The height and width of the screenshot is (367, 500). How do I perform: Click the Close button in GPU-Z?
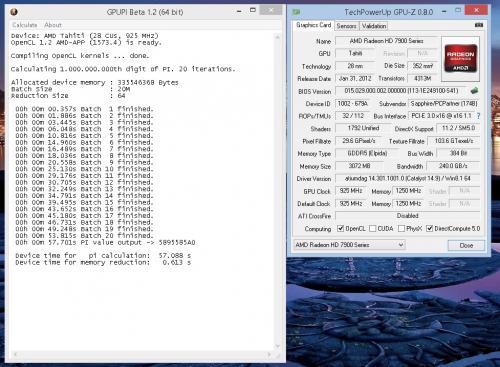click(x=466, y=245)
